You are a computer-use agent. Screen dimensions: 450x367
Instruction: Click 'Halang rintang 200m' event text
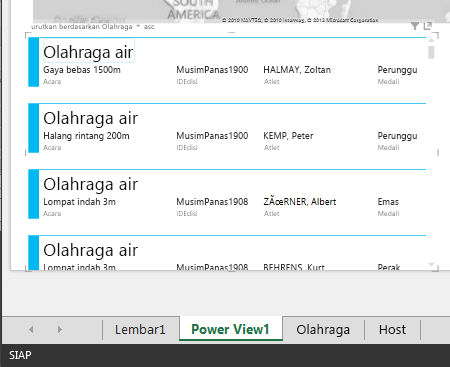click(x=86, y=136)
